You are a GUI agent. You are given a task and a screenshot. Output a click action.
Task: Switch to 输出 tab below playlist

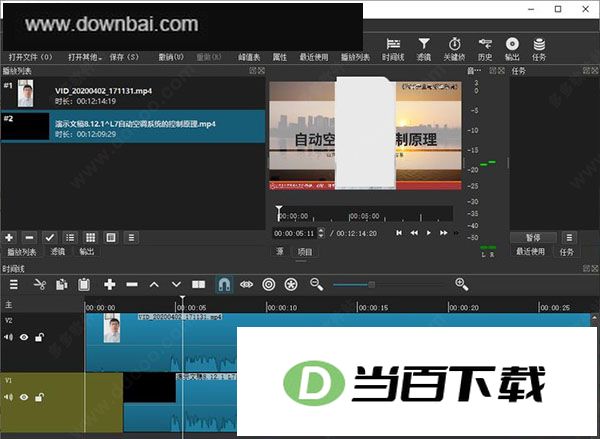pos(86,251)
